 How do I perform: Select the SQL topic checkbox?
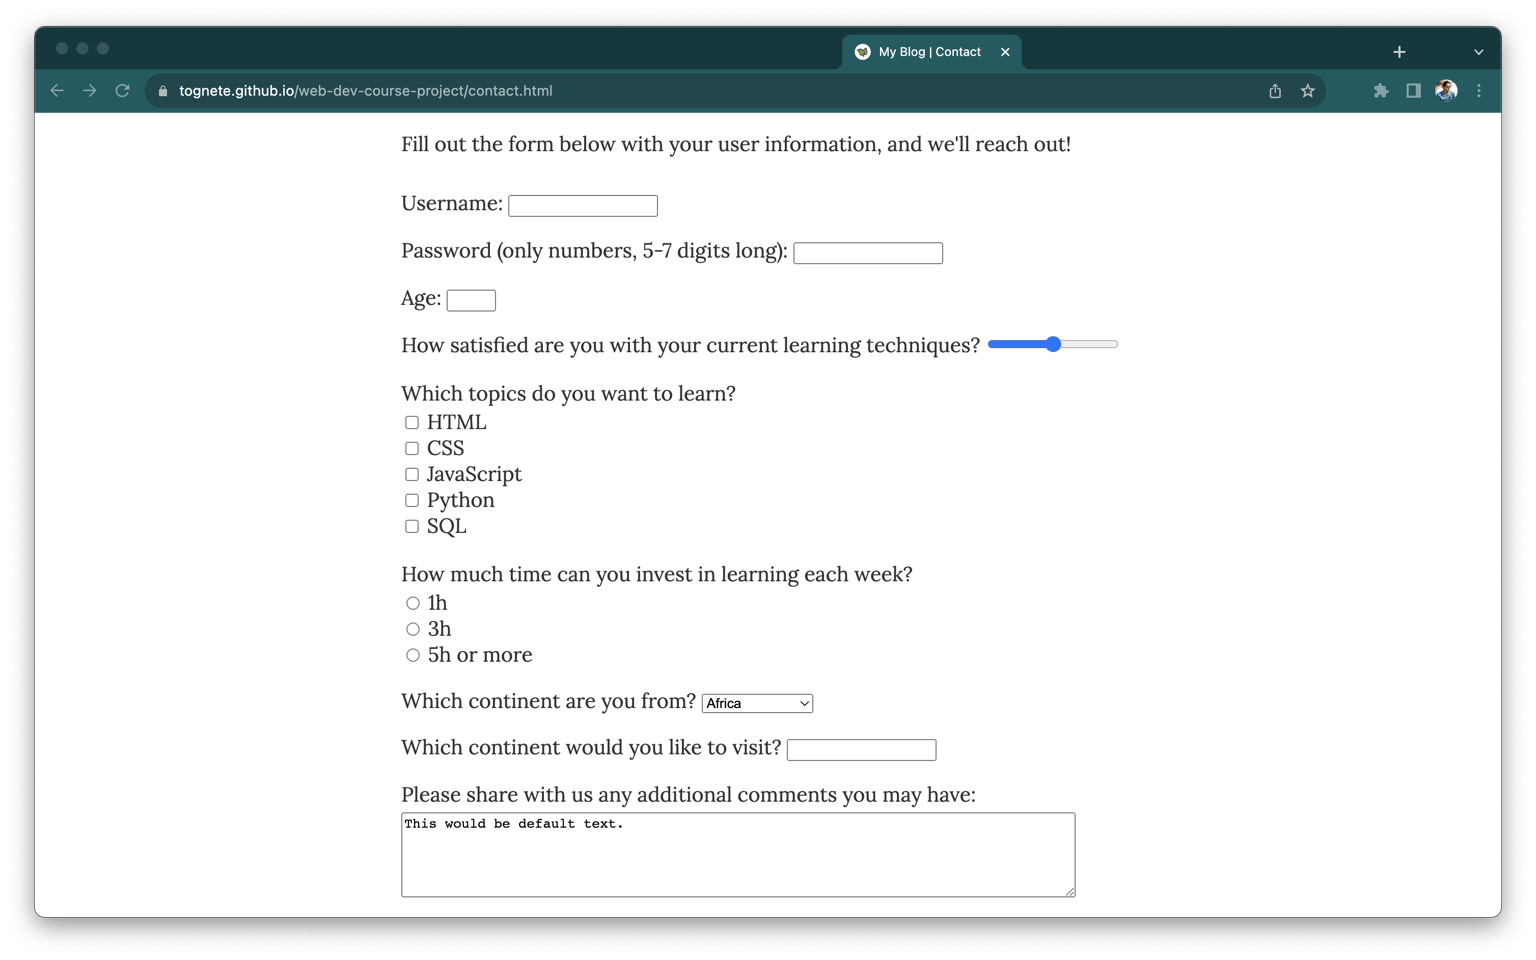pyautogui.click(x=412, y=526)
